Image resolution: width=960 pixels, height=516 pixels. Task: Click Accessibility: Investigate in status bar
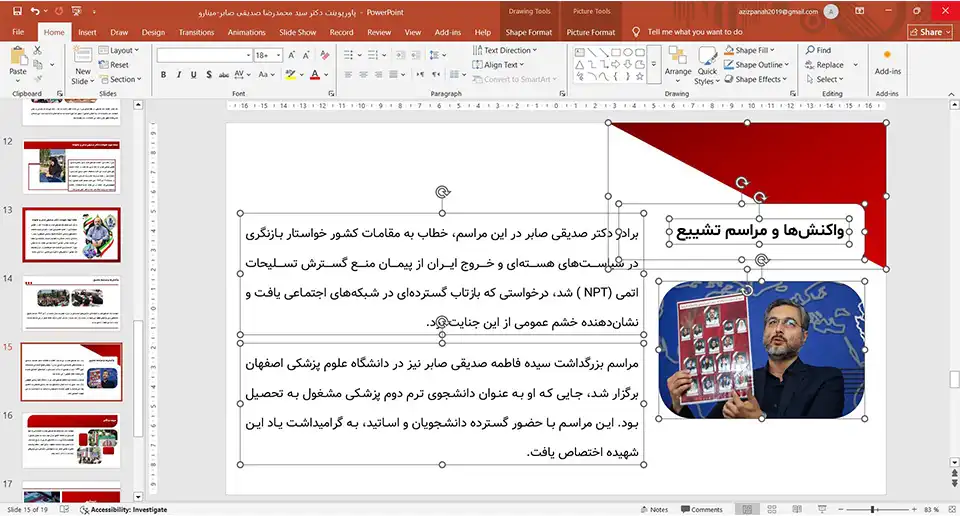point(124,509)
